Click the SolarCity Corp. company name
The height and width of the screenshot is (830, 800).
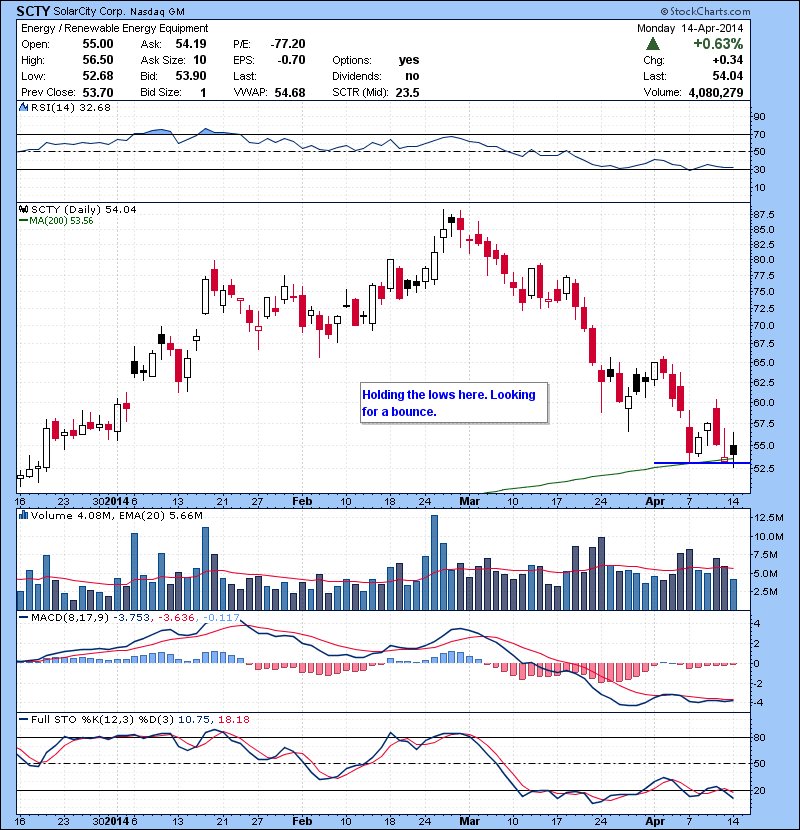[x=90, y=11]
